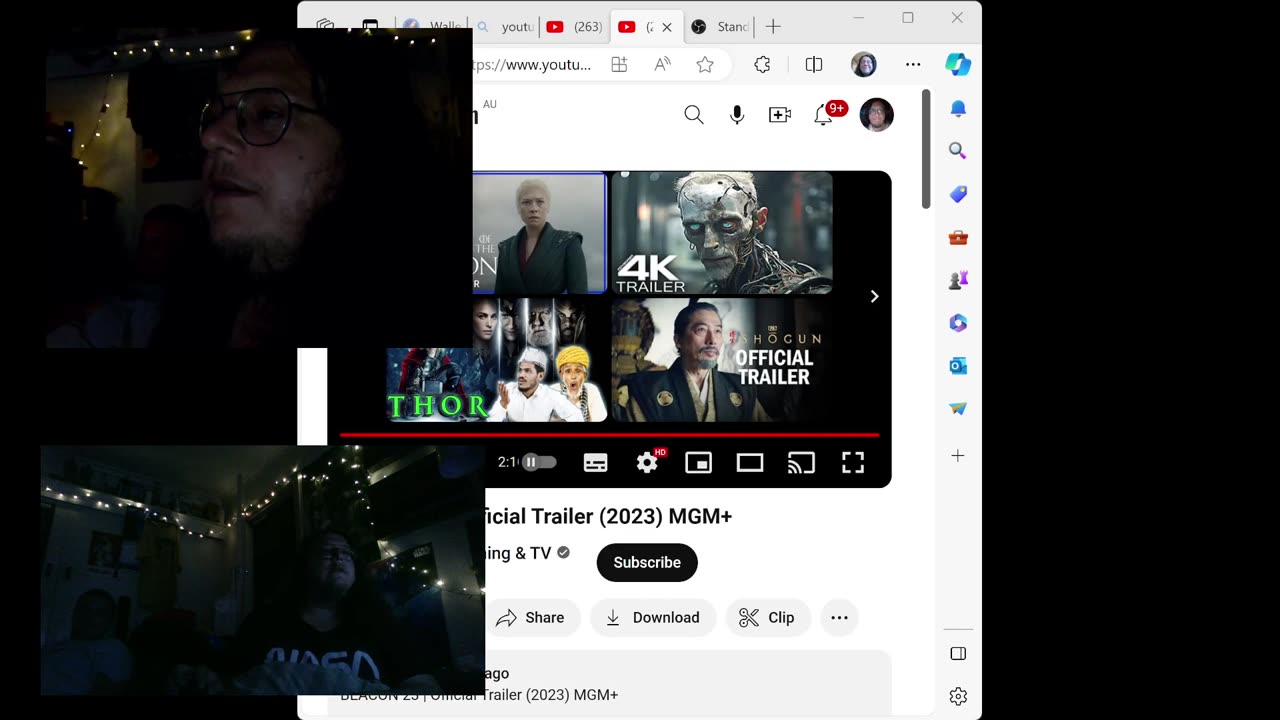Switch to the Walle browser tab
Viewport: 1280px width, 720px height.
click(x=431, y=27)
